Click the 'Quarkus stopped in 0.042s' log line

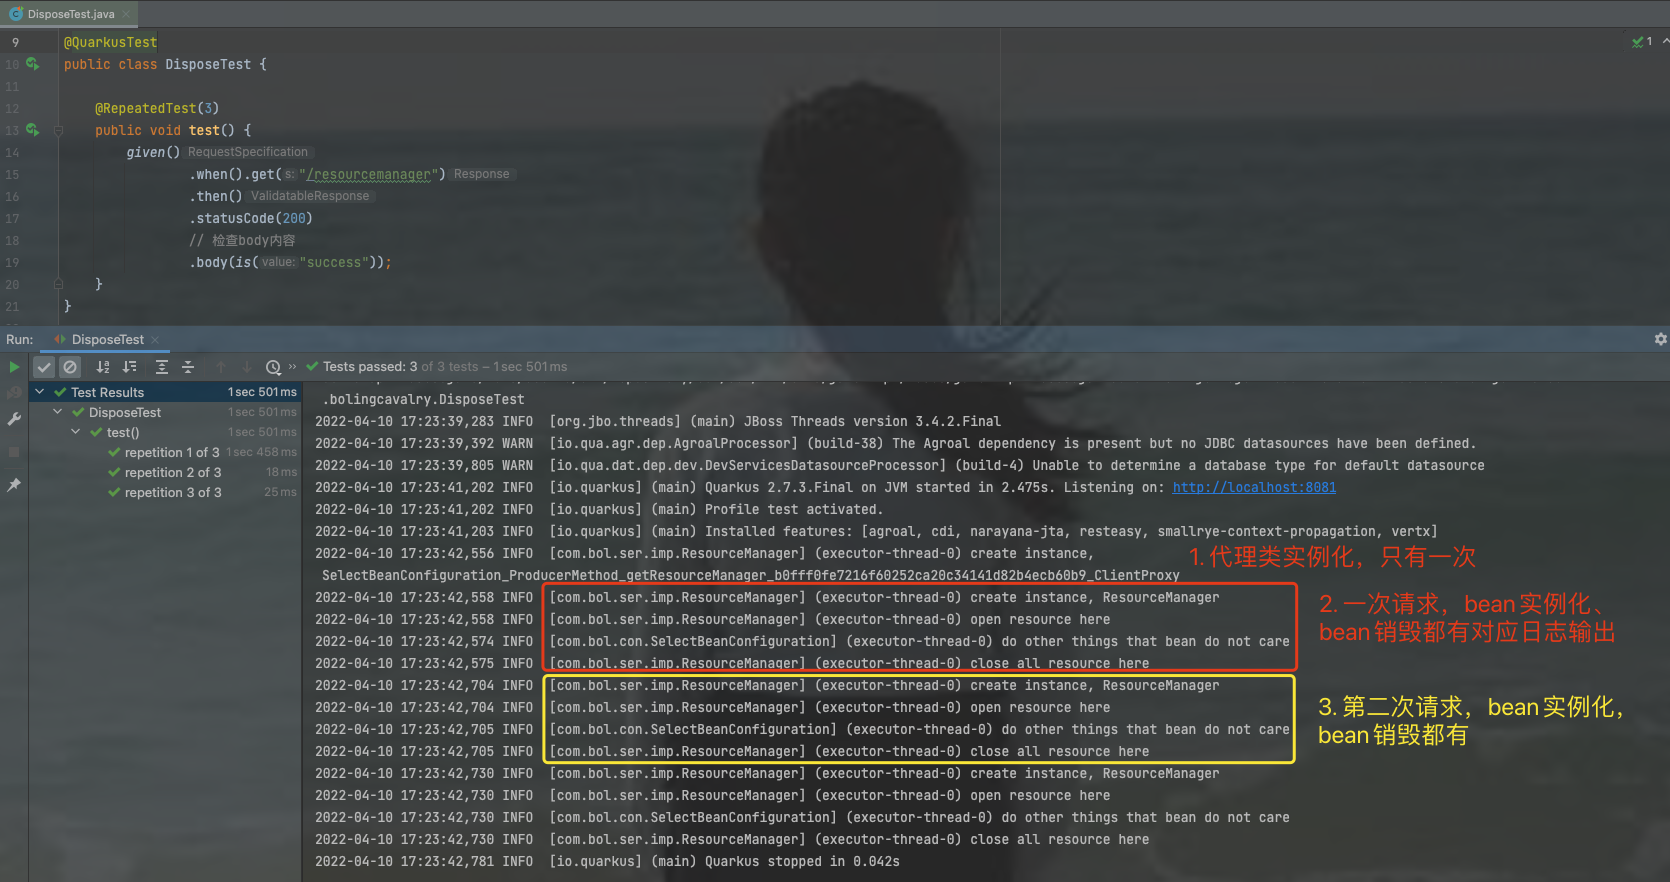[607, 861]
